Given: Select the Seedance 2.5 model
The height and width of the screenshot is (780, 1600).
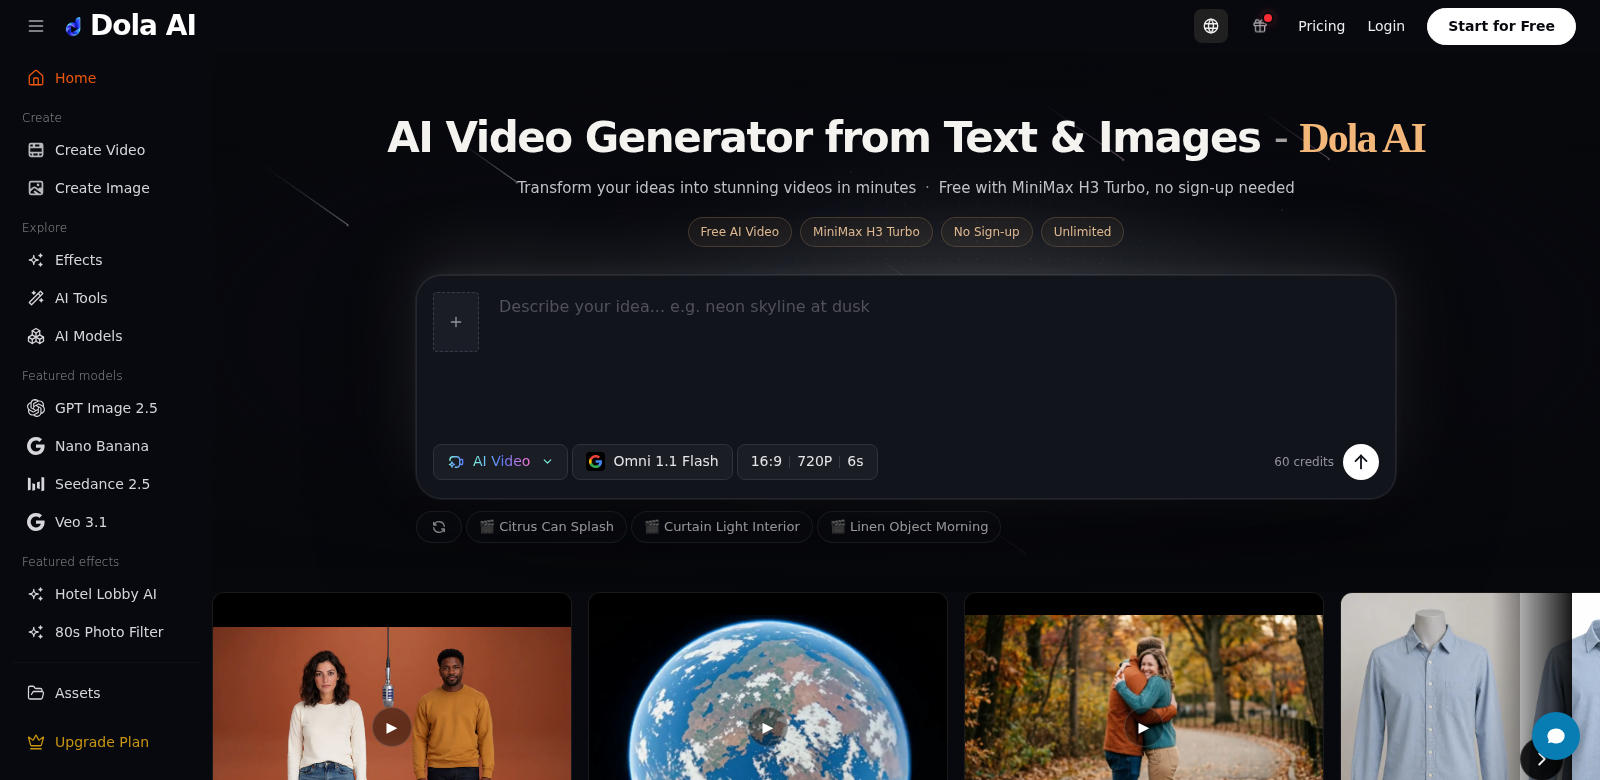Looking at the screenshot, I should click(x=107, y=484).
